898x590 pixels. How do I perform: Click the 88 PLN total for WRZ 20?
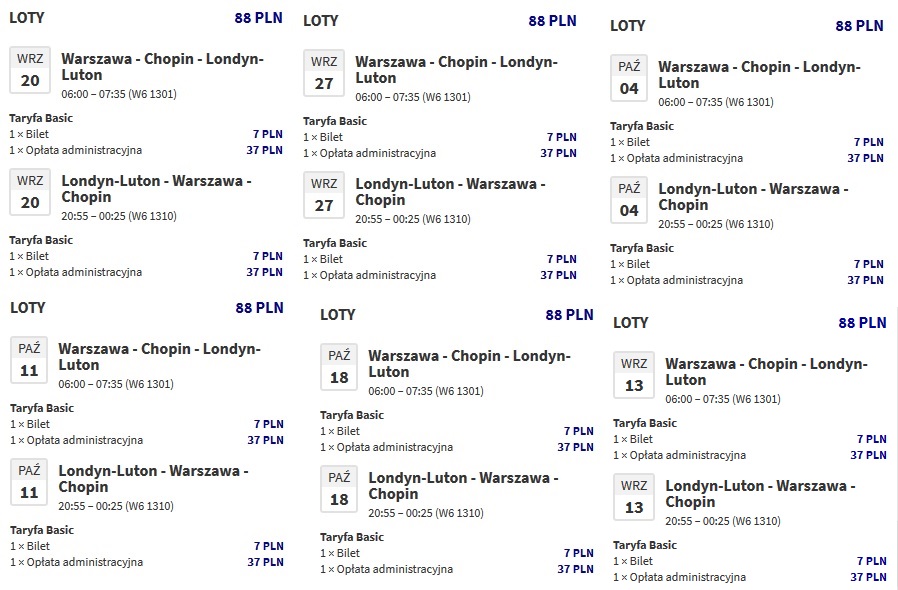(x=258, y=18)
